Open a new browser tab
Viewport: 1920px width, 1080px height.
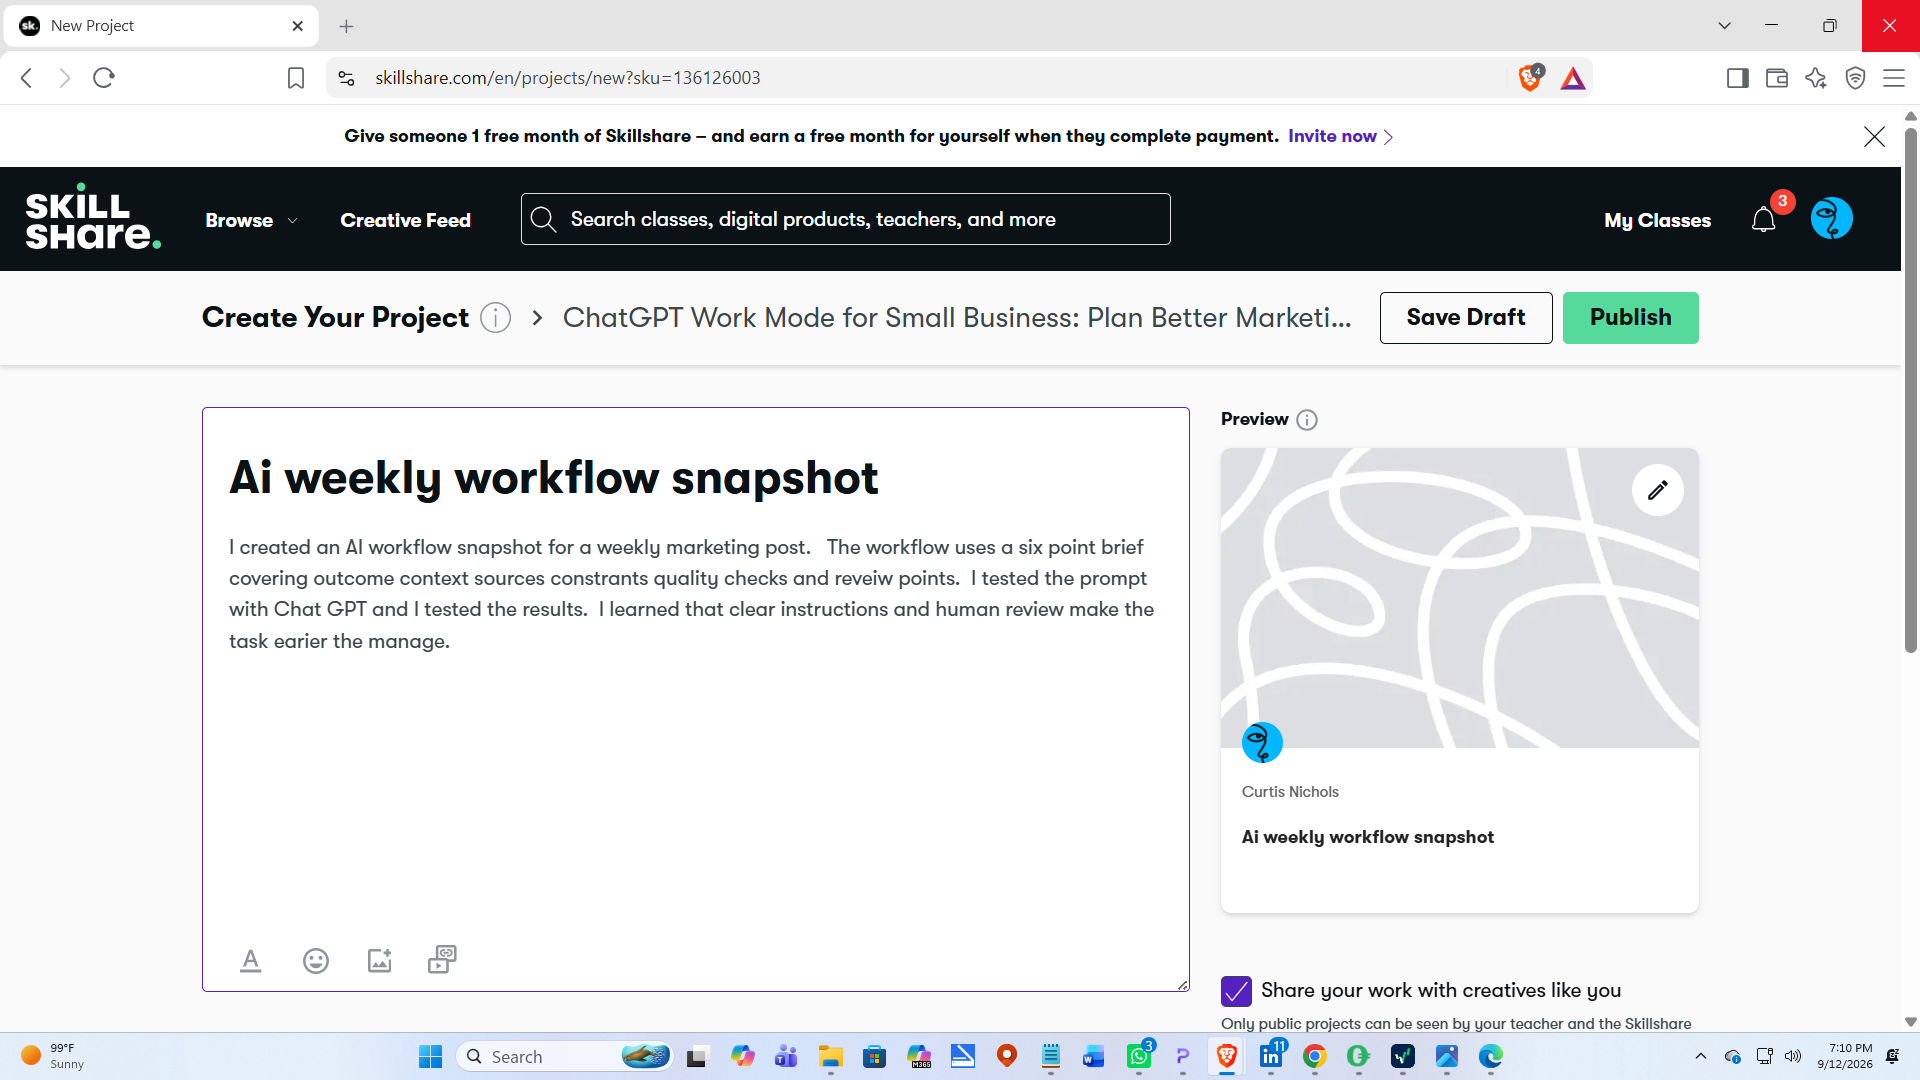[346, 26]
